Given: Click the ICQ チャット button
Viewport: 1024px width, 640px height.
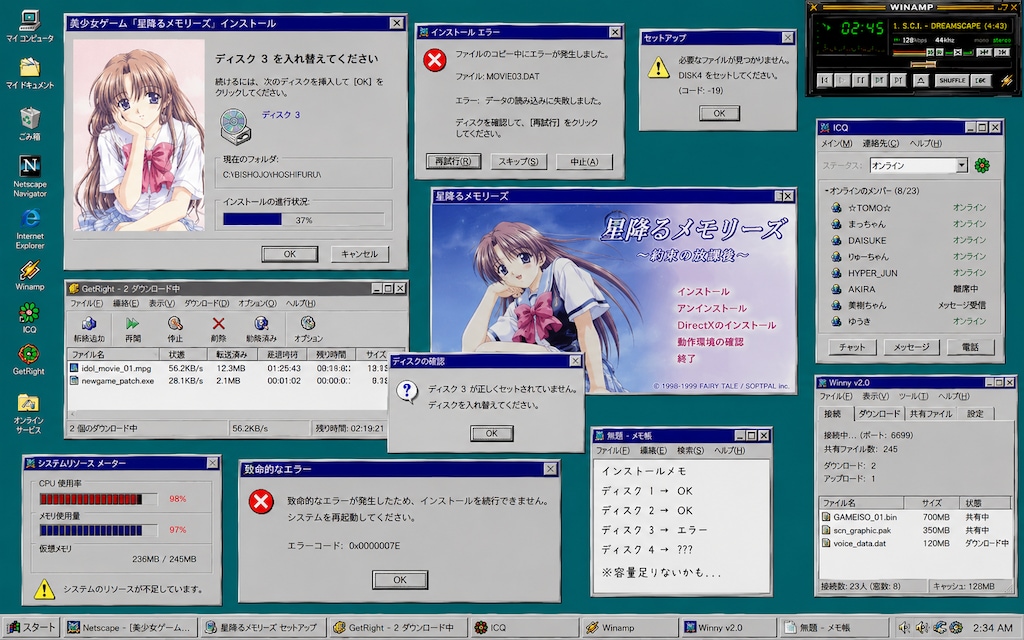Looking at the screenshot, I should click(852, 347).
